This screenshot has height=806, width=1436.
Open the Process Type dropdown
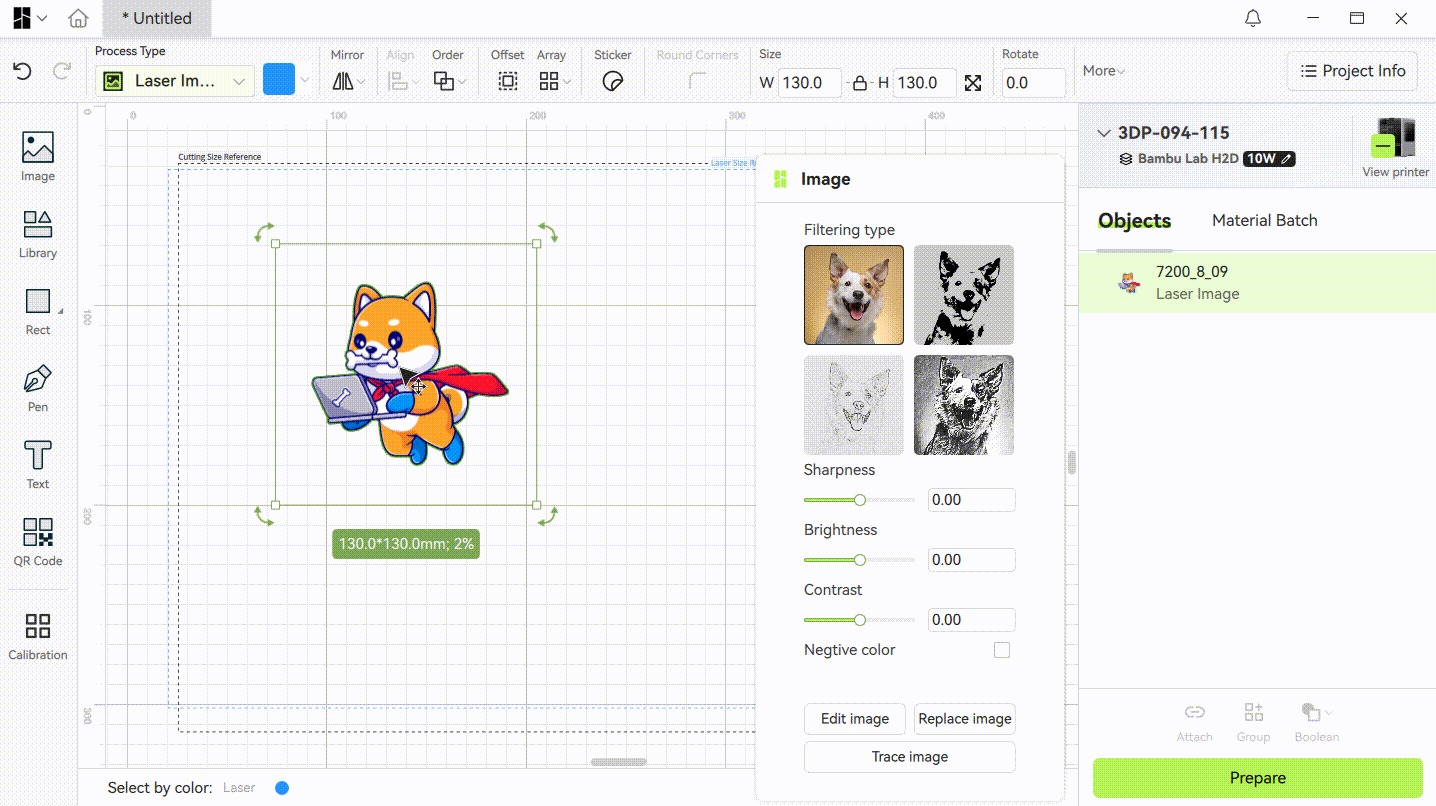pyautogui.click(x=175, y=81)
